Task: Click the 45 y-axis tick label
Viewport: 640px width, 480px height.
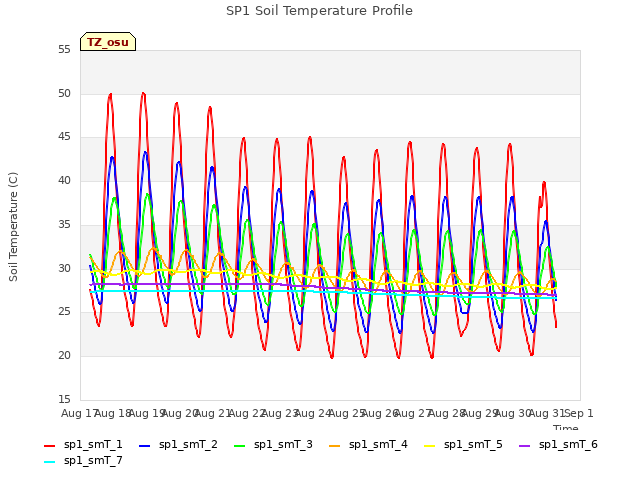Action: pyautogui.click(x=64, y=137)
